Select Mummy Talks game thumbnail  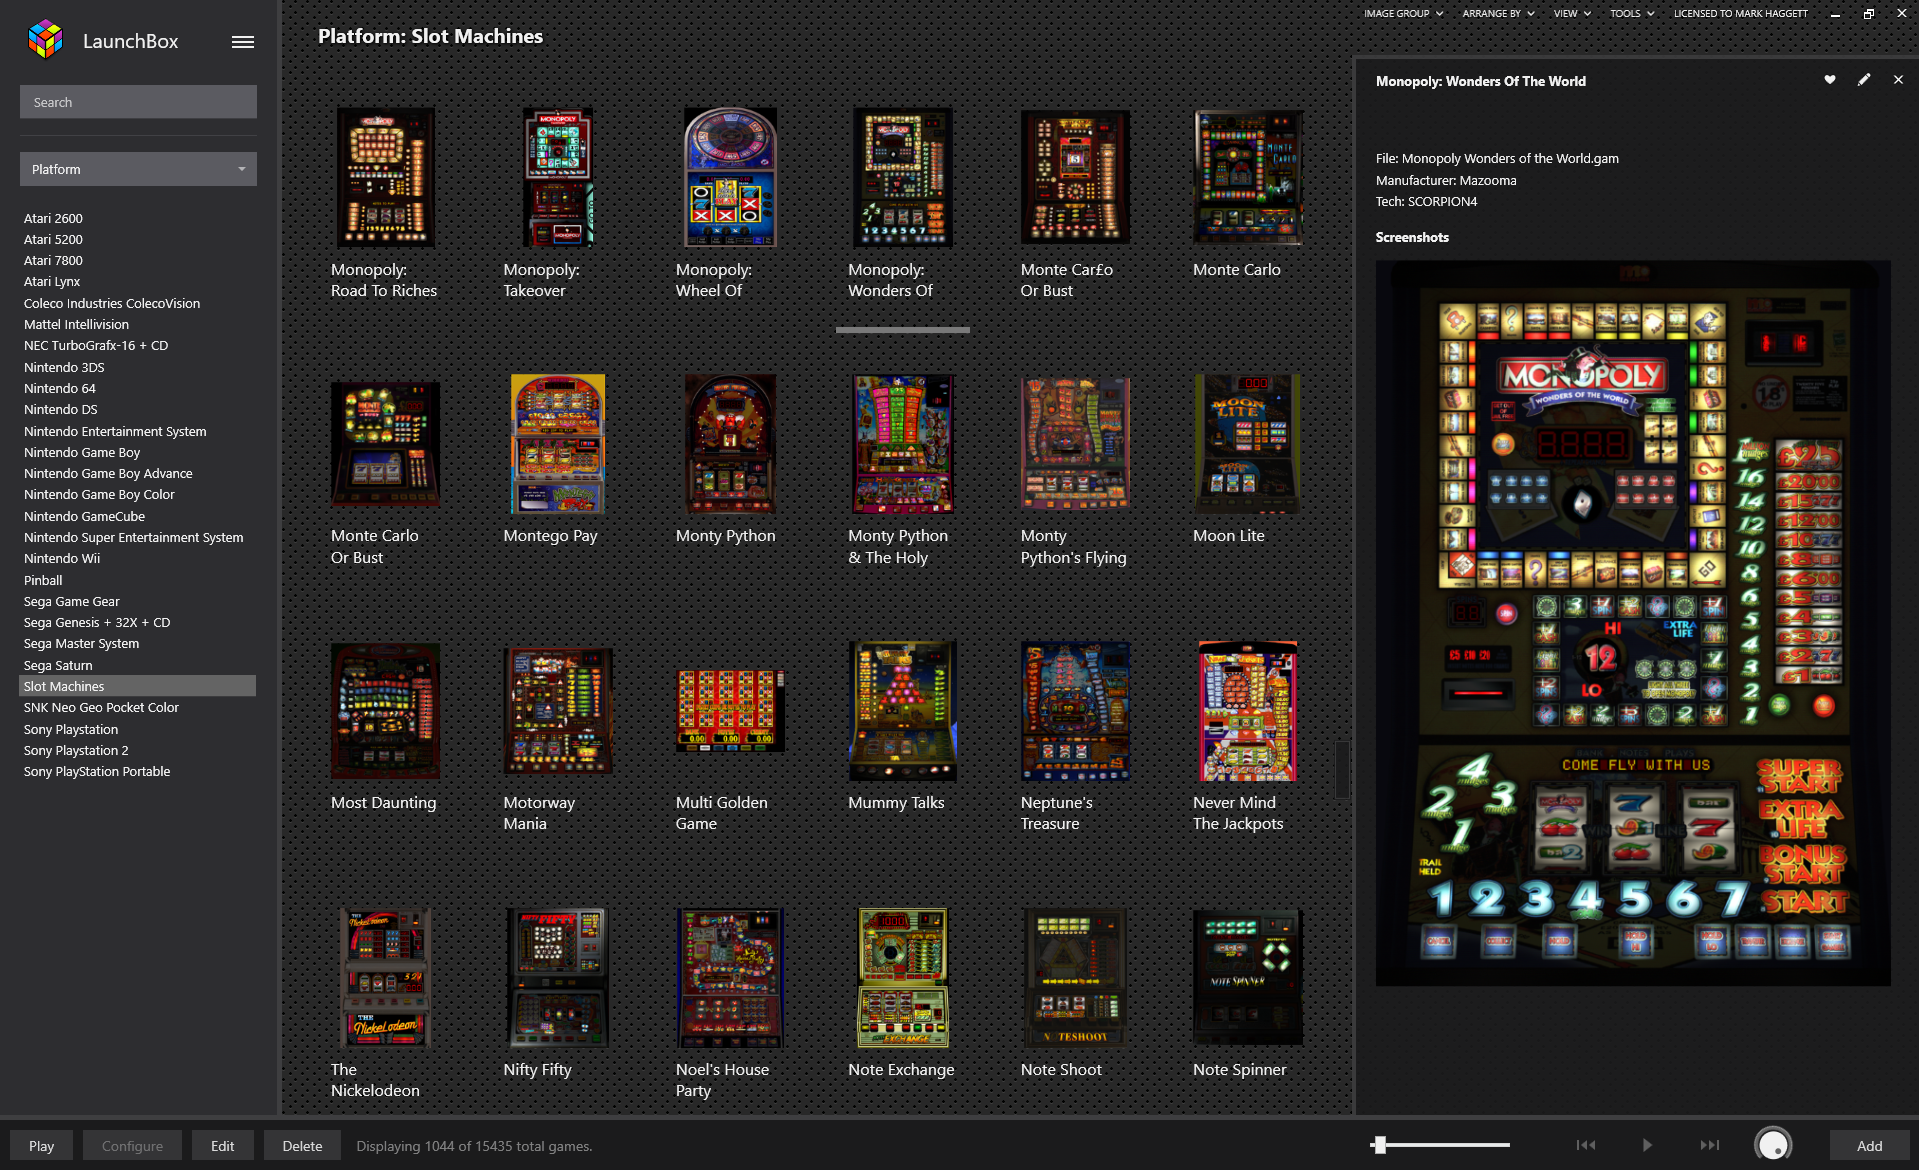(x=902, y=711)
